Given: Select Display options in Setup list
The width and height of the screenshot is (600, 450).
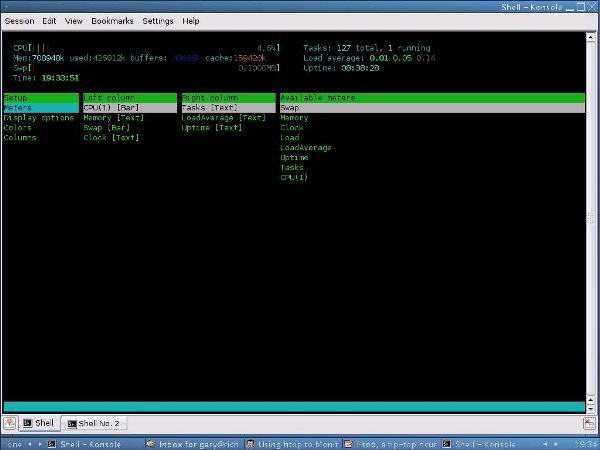Looking at the screenshot, I should 38,118.
